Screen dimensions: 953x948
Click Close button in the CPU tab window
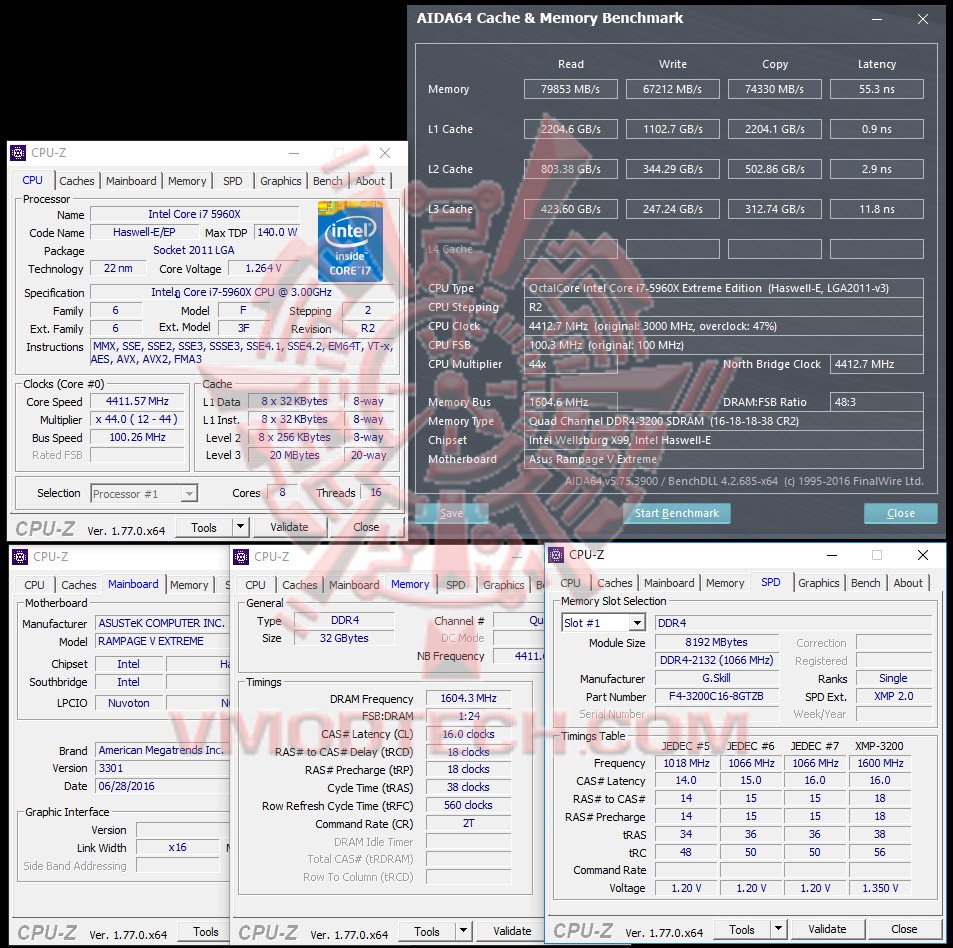[366, 527]
